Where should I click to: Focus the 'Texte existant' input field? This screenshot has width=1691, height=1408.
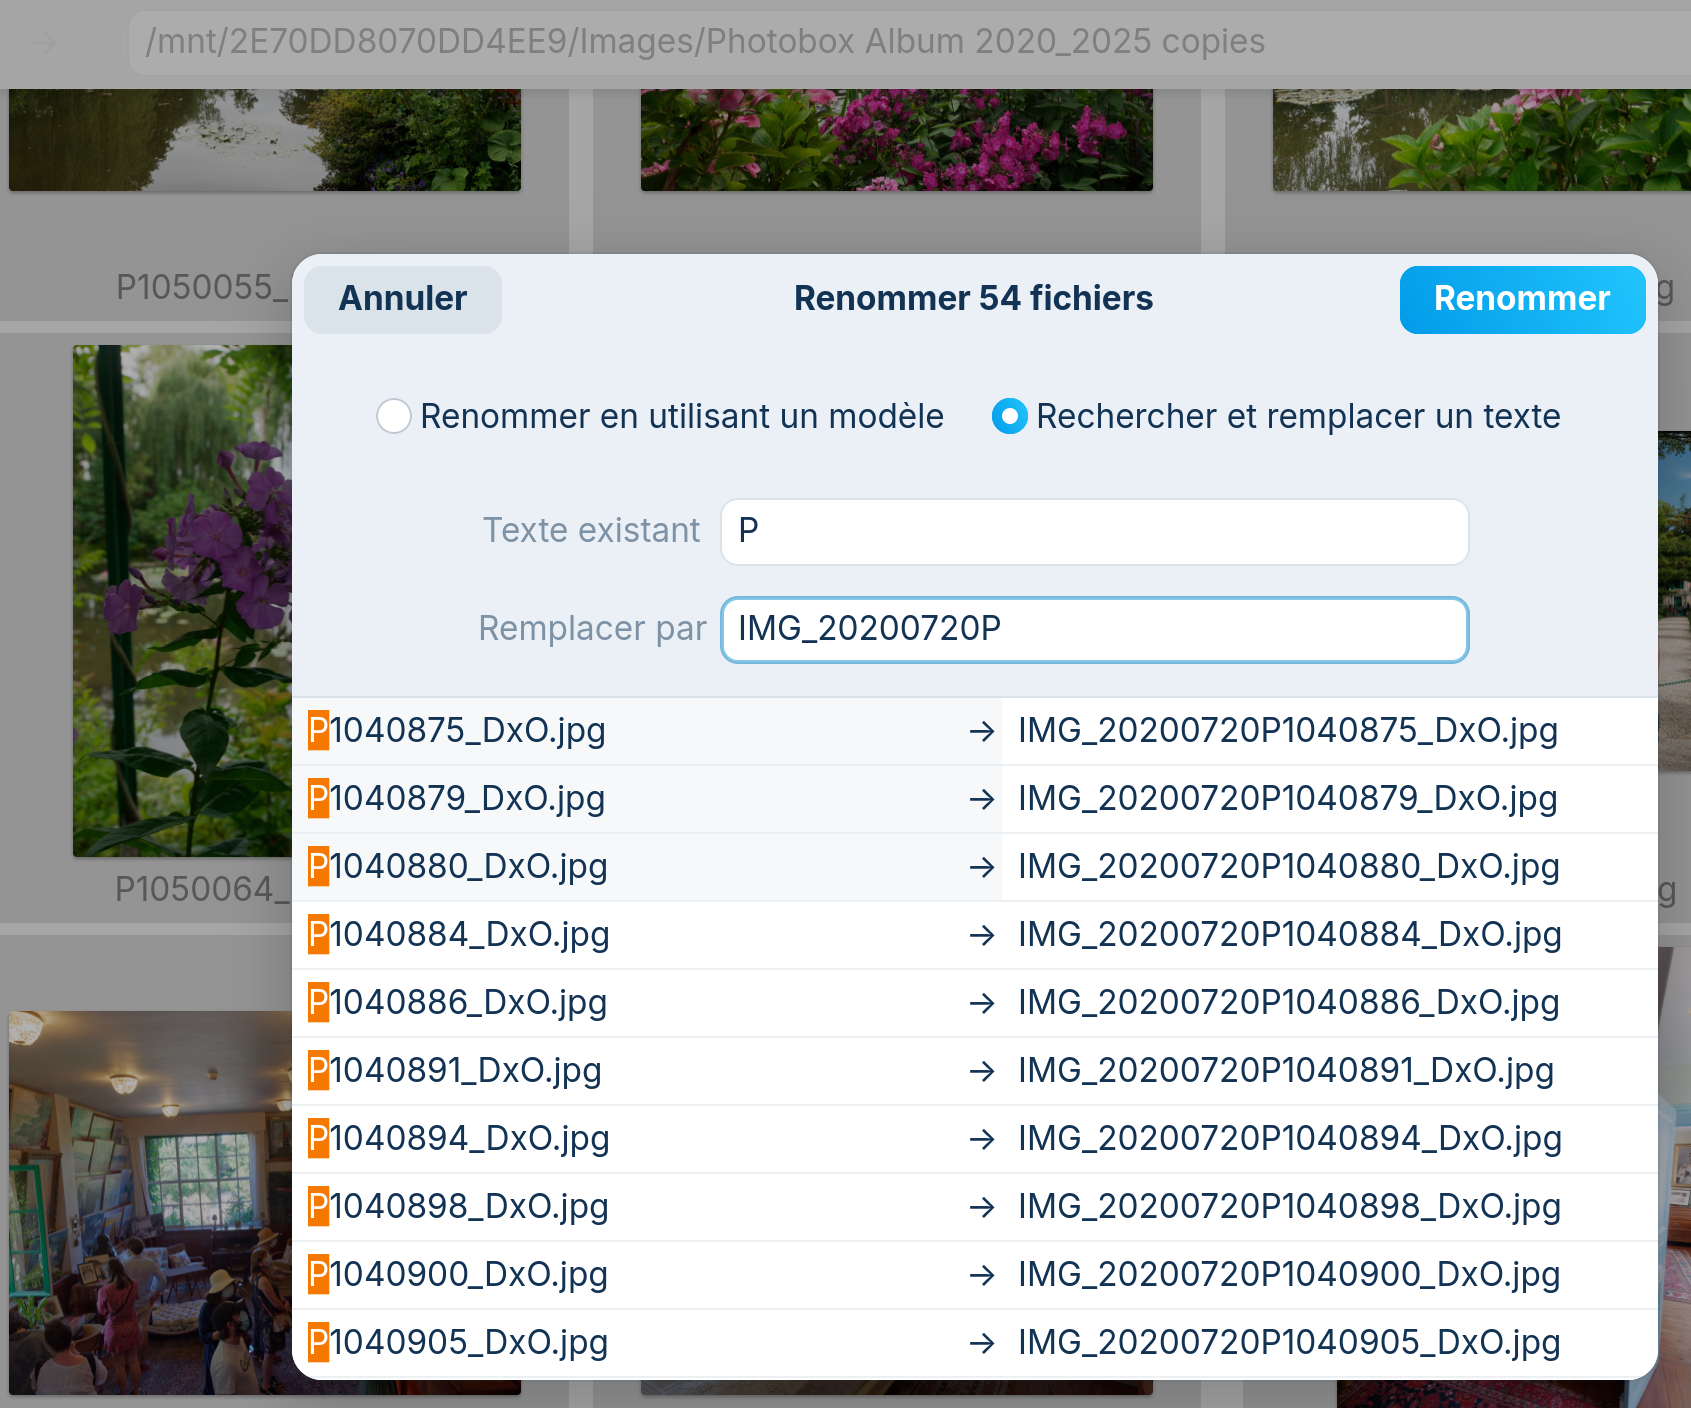tap(1094, 531)
